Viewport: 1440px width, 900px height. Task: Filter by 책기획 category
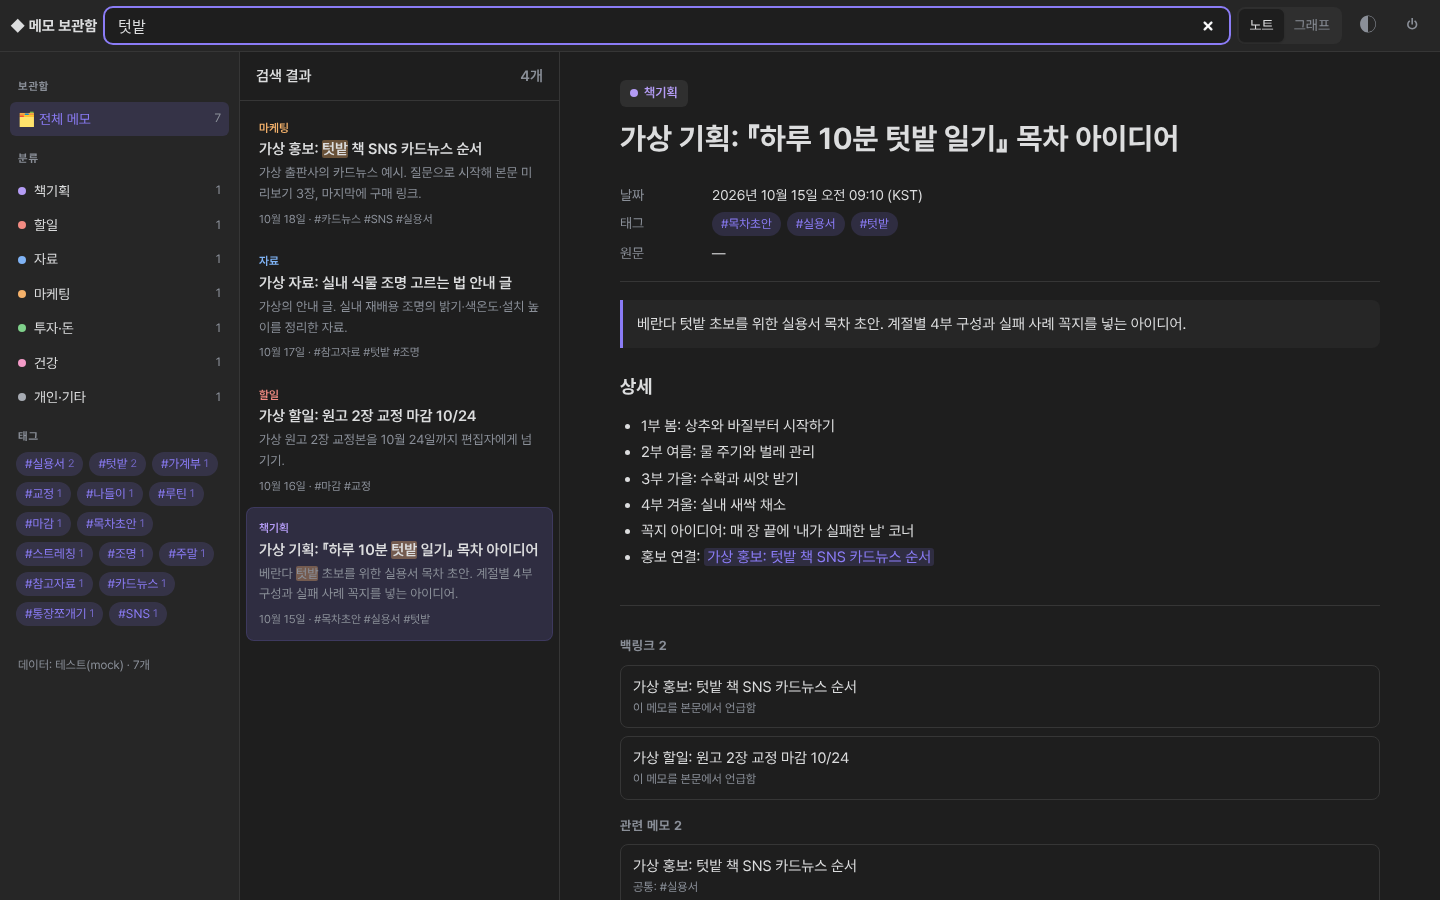[x=119, y=191]
